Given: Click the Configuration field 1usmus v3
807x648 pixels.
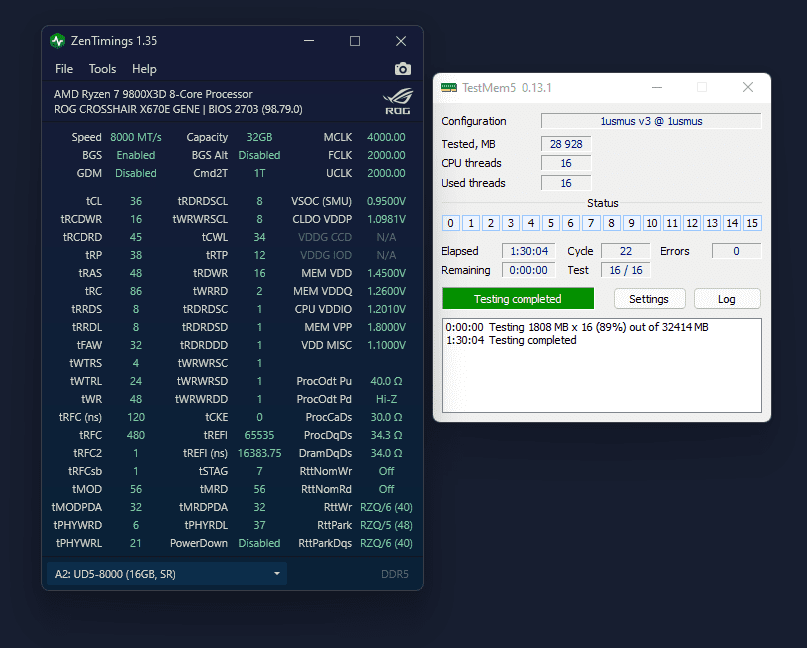Looking at the screenshot, I should point(651,121).
